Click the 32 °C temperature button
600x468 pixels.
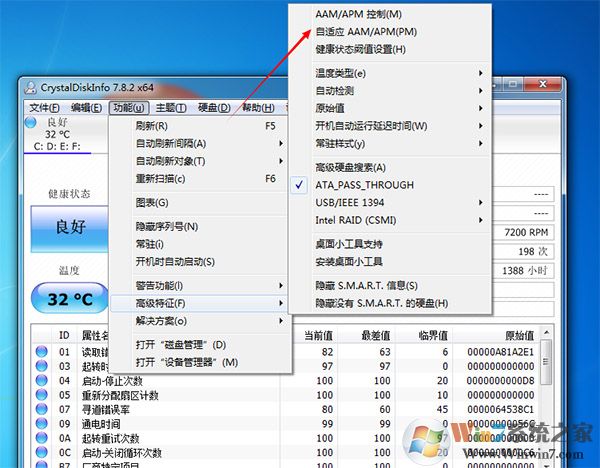(70, 298)
